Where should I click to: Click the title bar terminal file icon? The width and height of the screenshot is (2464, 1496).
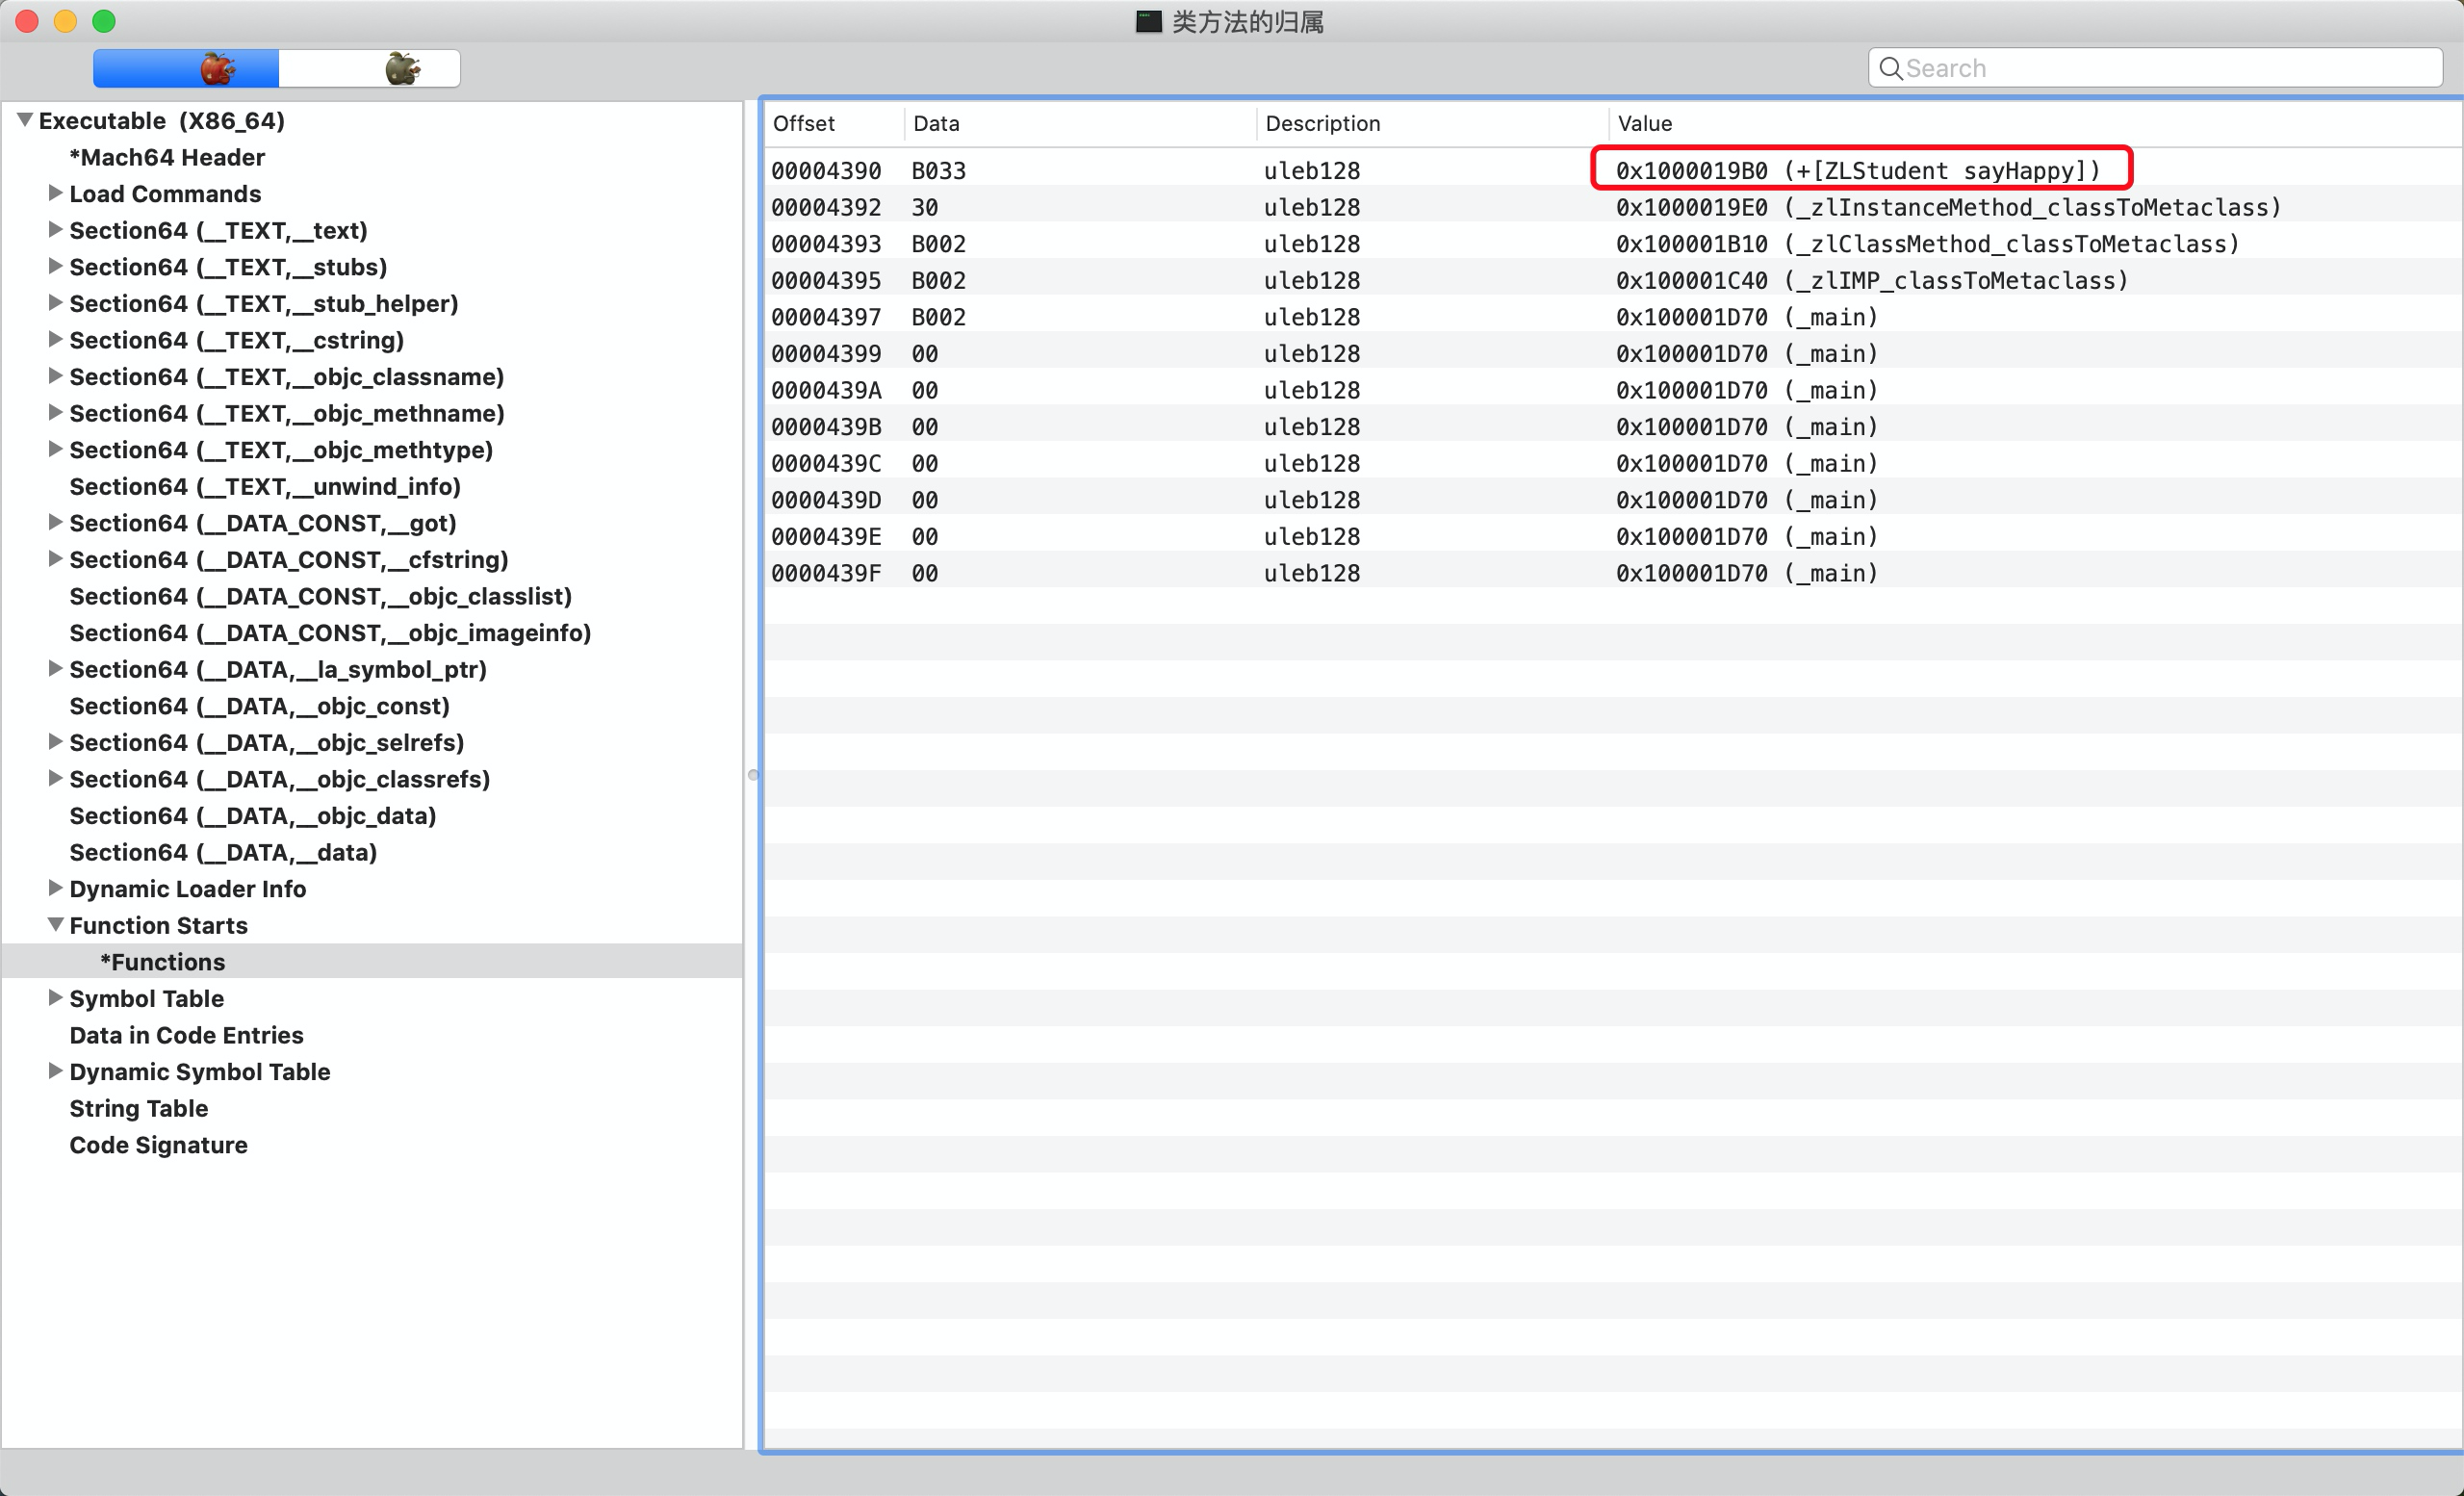point(1148,22)
